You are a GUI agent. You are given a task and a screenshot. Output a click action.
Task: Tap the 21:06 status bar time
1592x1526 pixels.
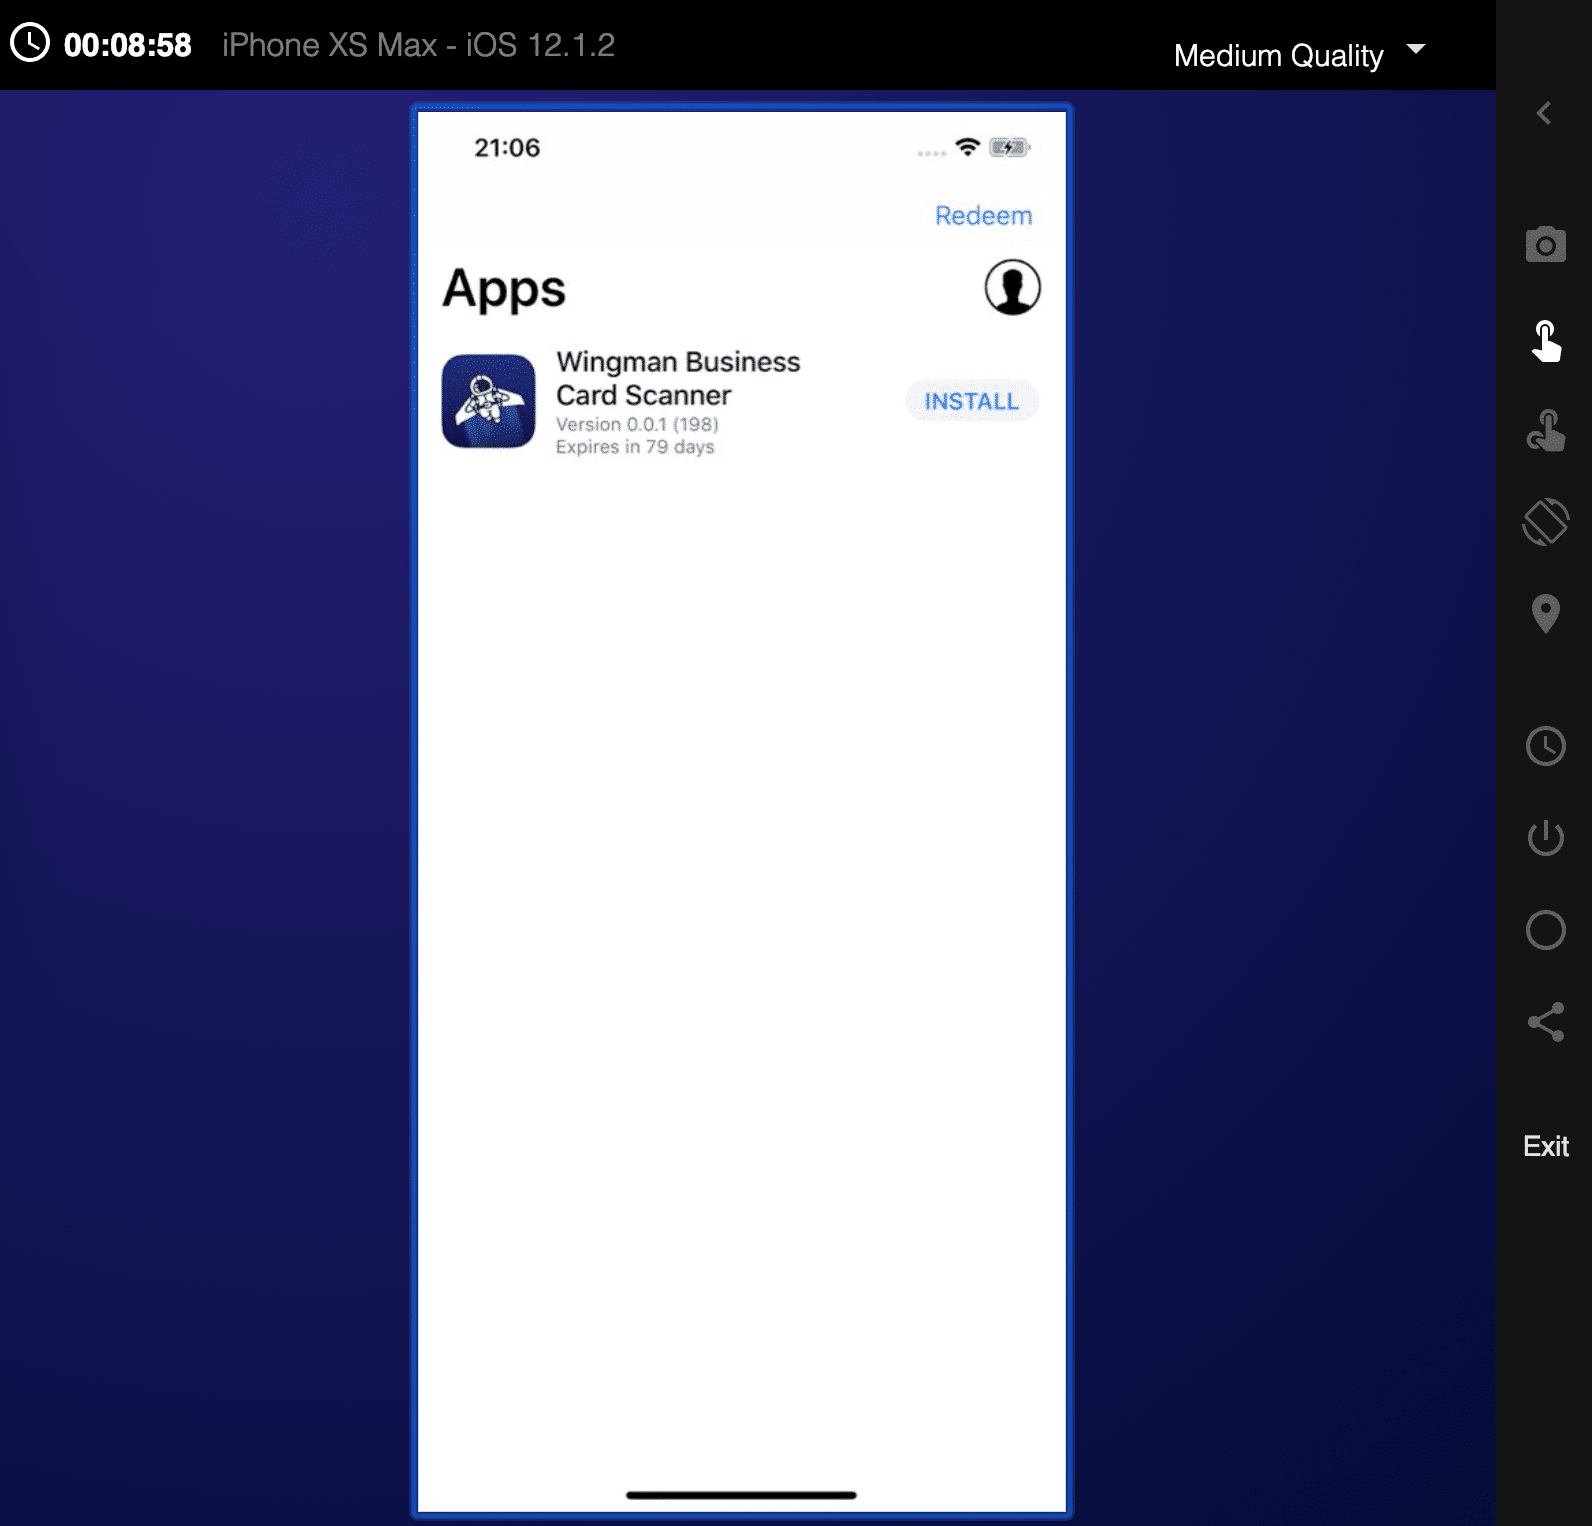coord(507,148)
